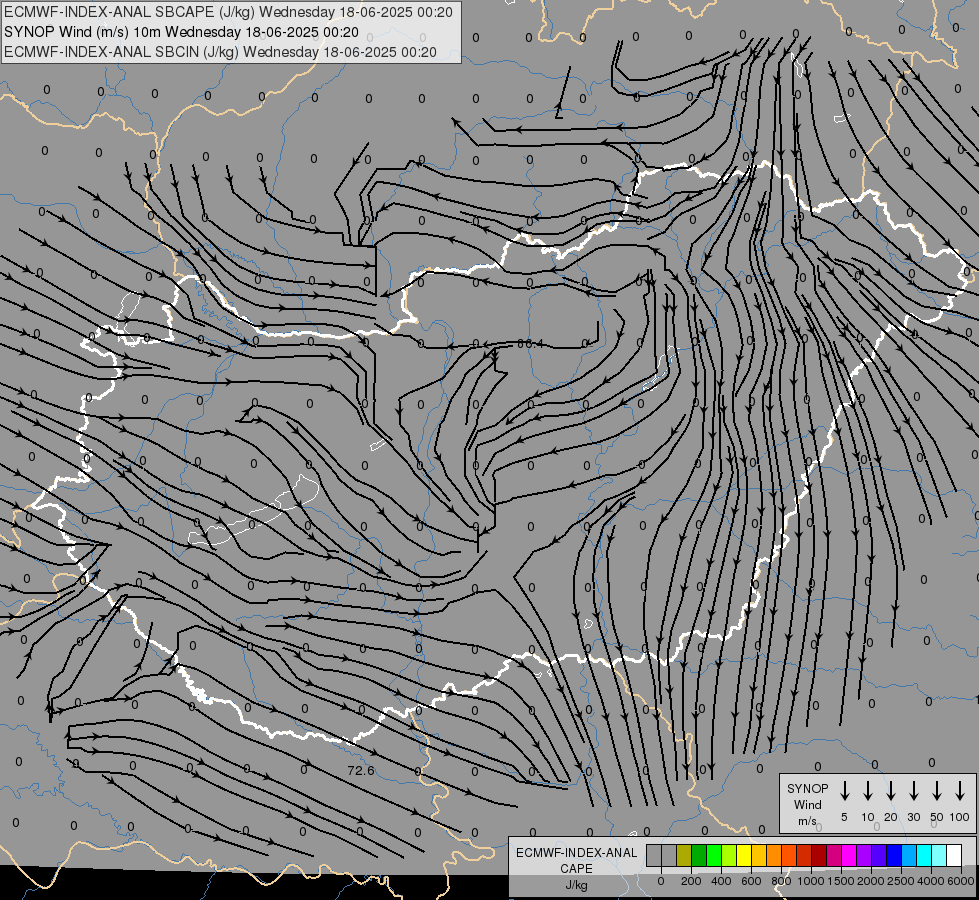Click the wind arrow above the 10 label

[x=867, y=791]
